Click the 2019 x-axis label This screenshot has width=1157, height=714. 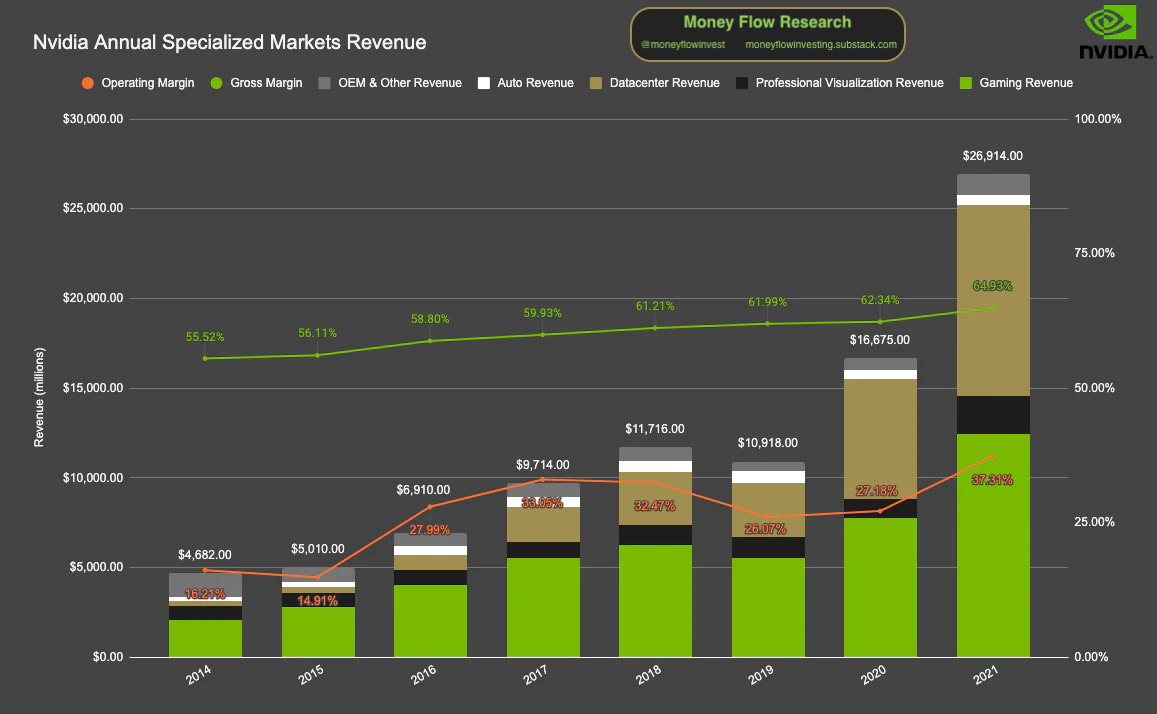coord(761,675)
